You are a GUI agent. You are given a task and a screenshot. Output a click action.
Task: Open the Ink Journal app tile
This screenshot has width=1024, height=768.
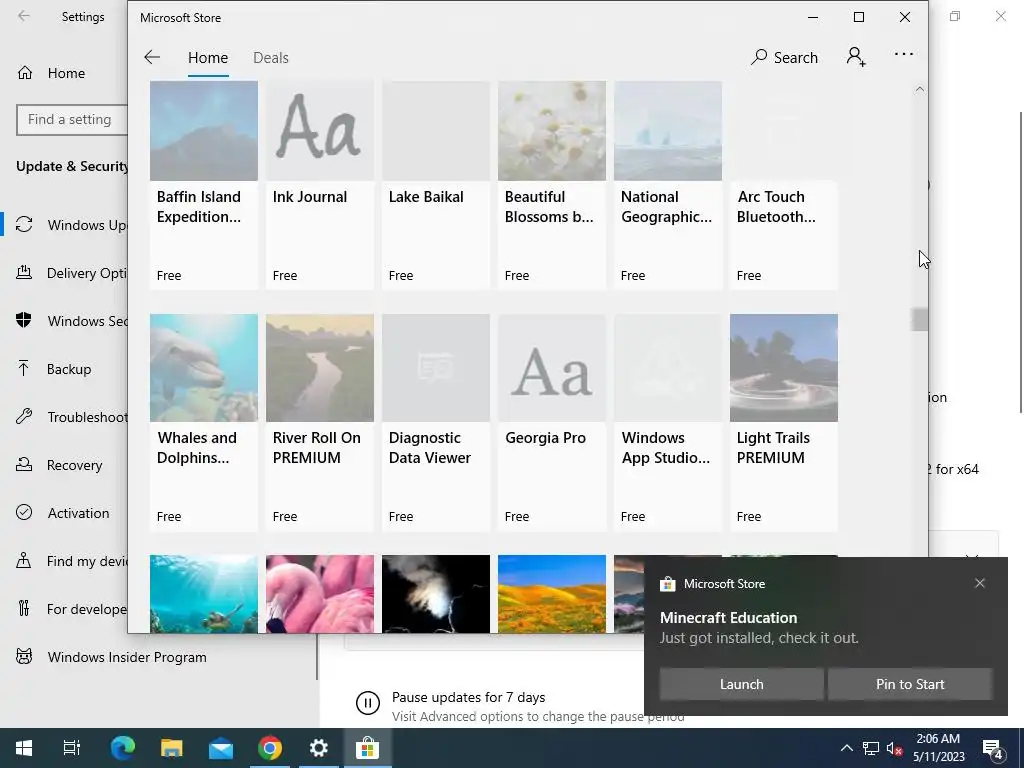point(320,185)
